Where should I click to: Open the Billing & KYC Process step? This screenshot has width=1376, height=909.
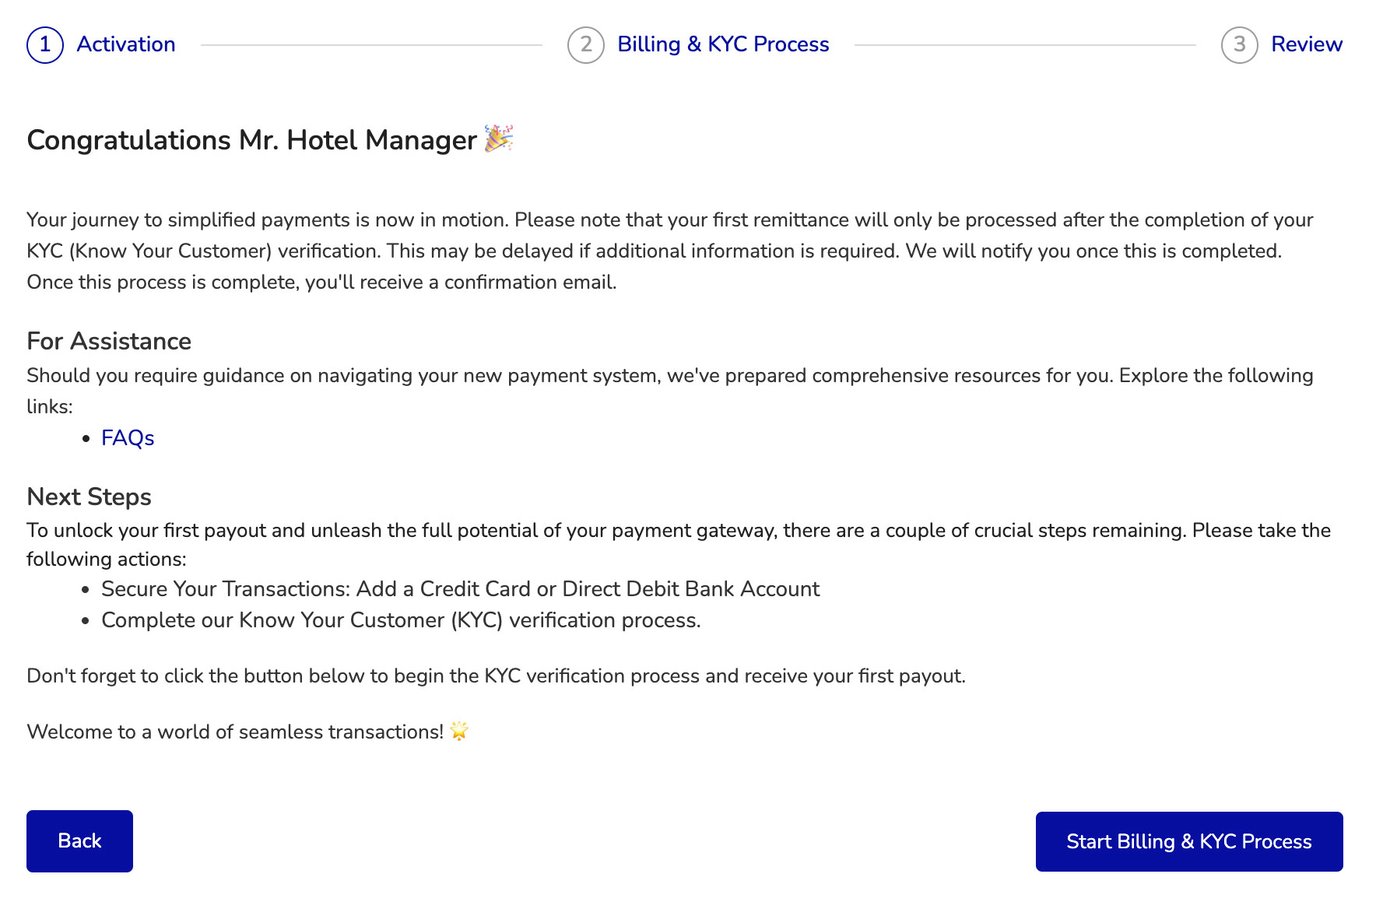coord(722,44)
